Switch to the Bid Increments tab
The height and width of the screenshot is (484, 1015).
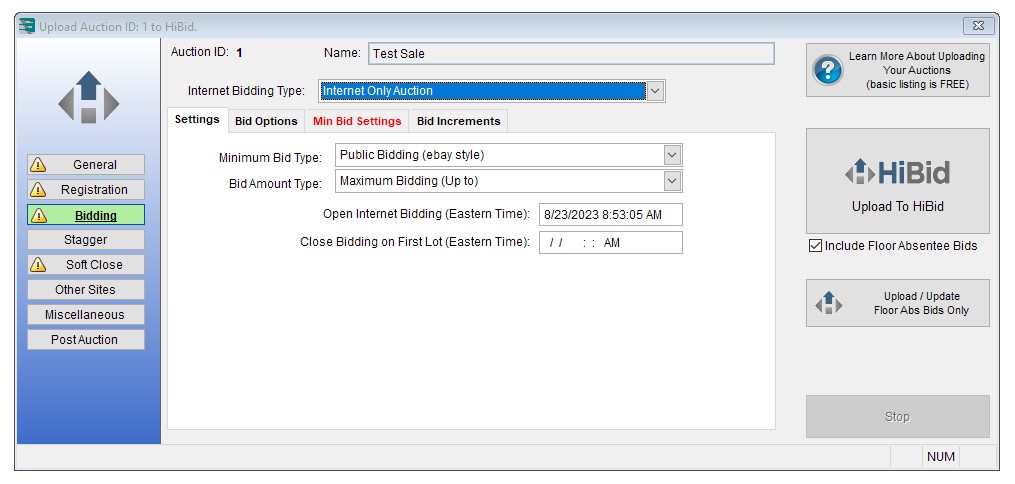[458, 121]
